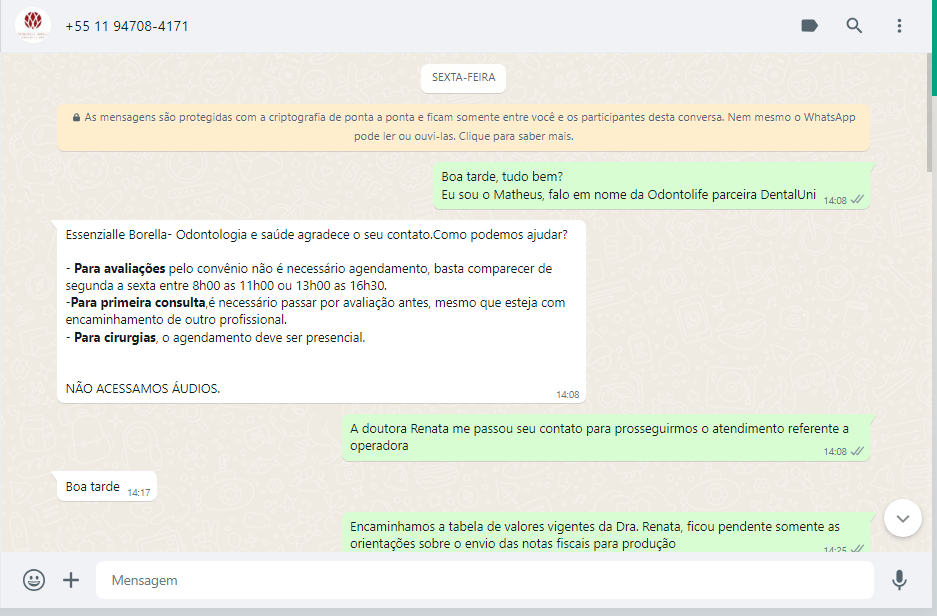This screenshot has height=616, width=937.
Task: Click the 'Para cirurgias' bold text
Action: coord(115,338)
